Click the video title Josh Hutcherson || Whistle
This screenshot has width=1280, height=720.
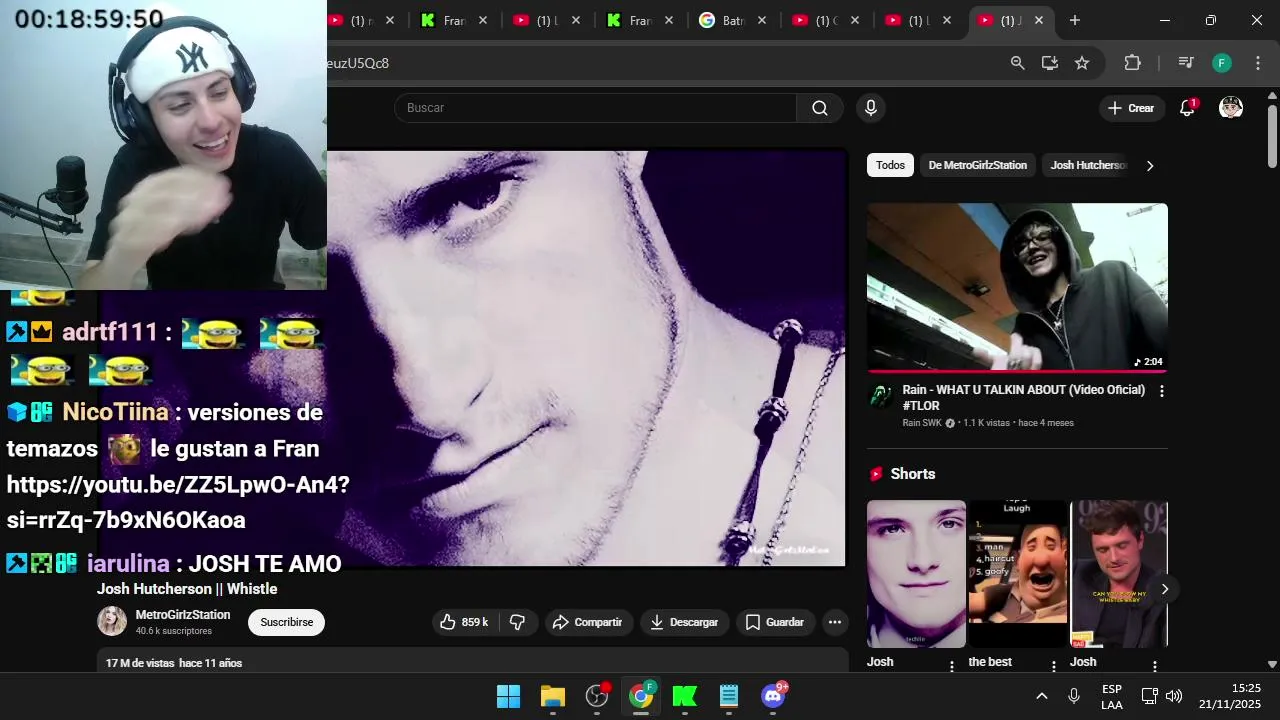[187, 589]
